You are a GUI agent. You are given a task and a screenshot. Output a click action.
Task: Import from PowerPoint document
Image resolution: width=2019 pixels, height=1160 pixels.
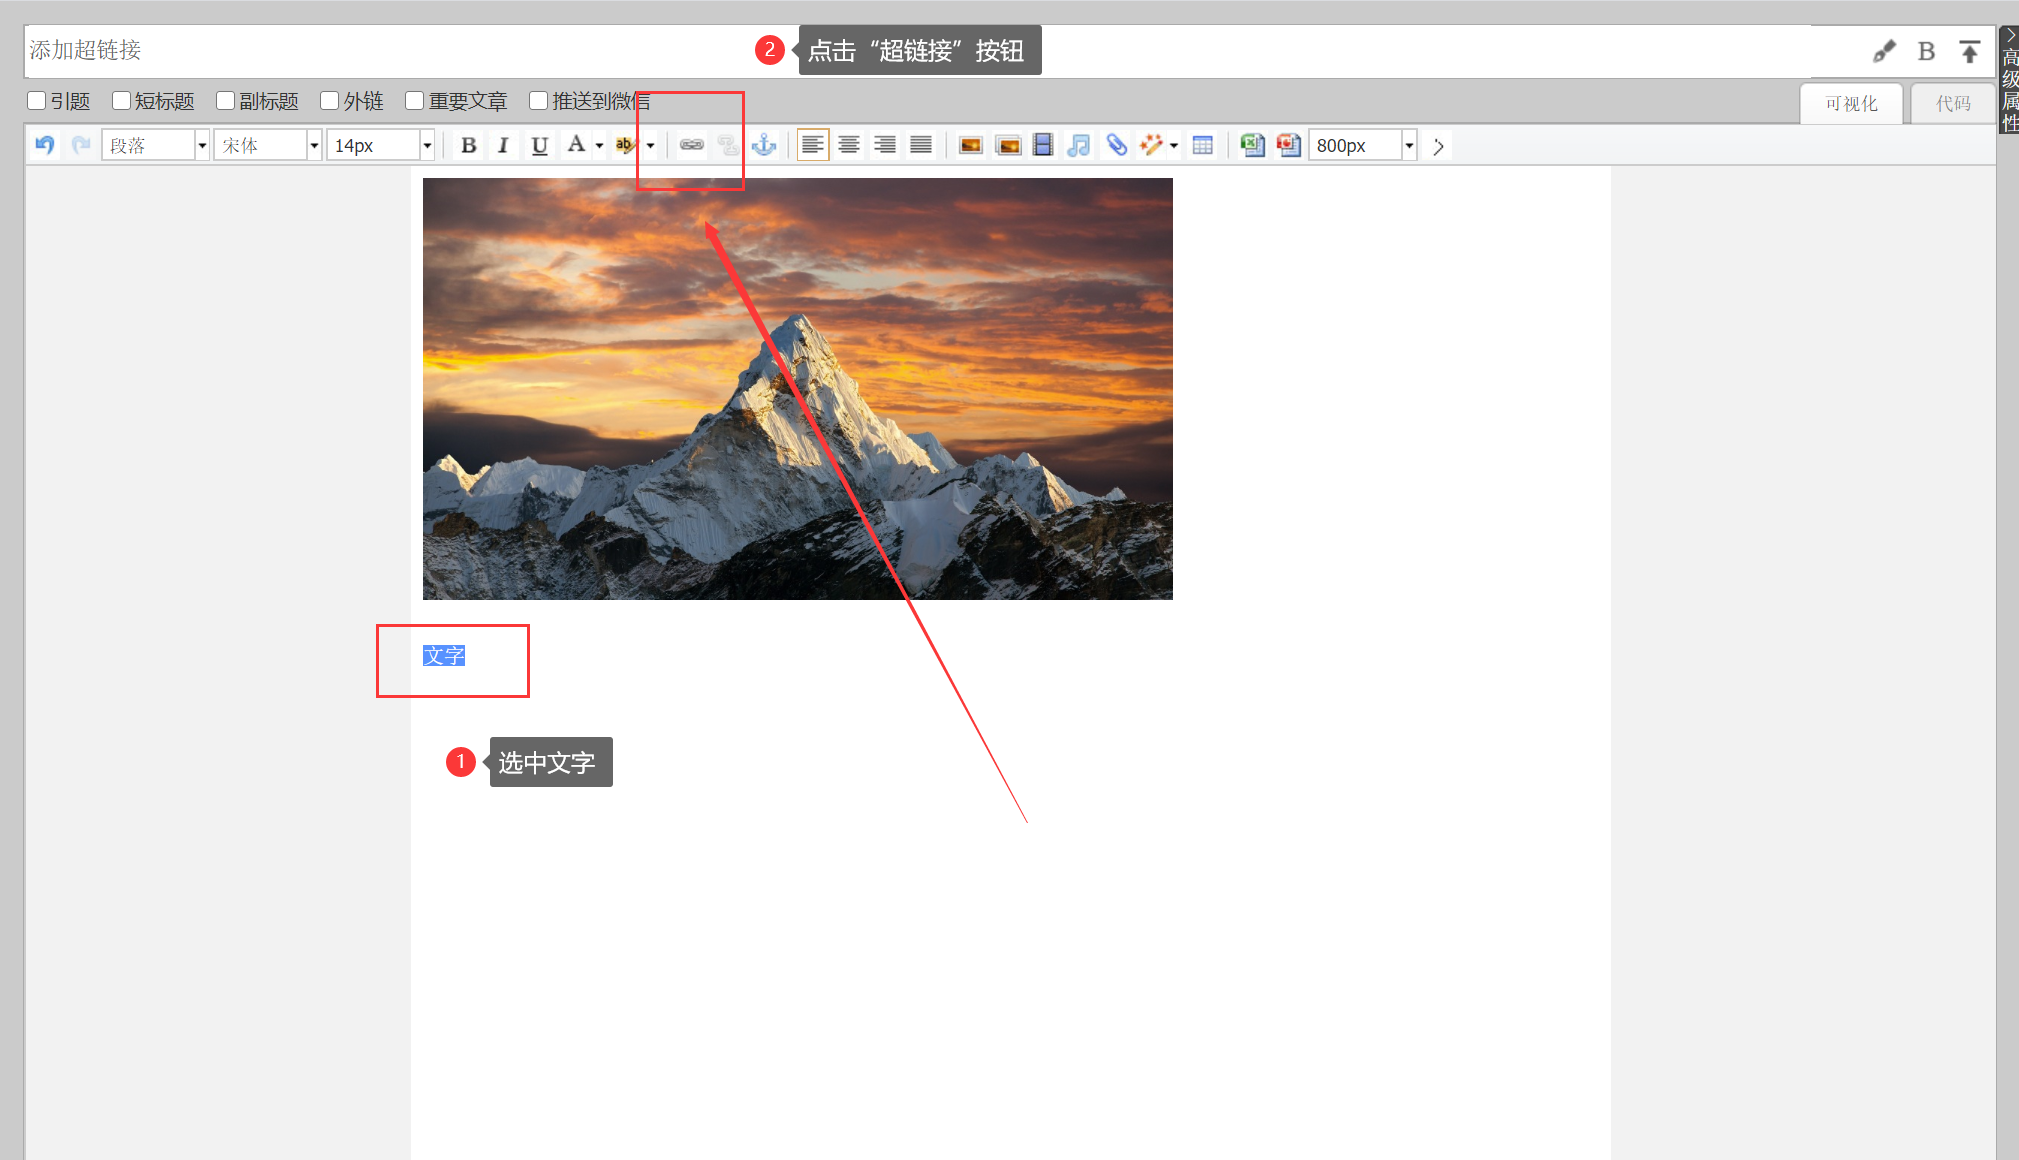(x=1289, y=145)
